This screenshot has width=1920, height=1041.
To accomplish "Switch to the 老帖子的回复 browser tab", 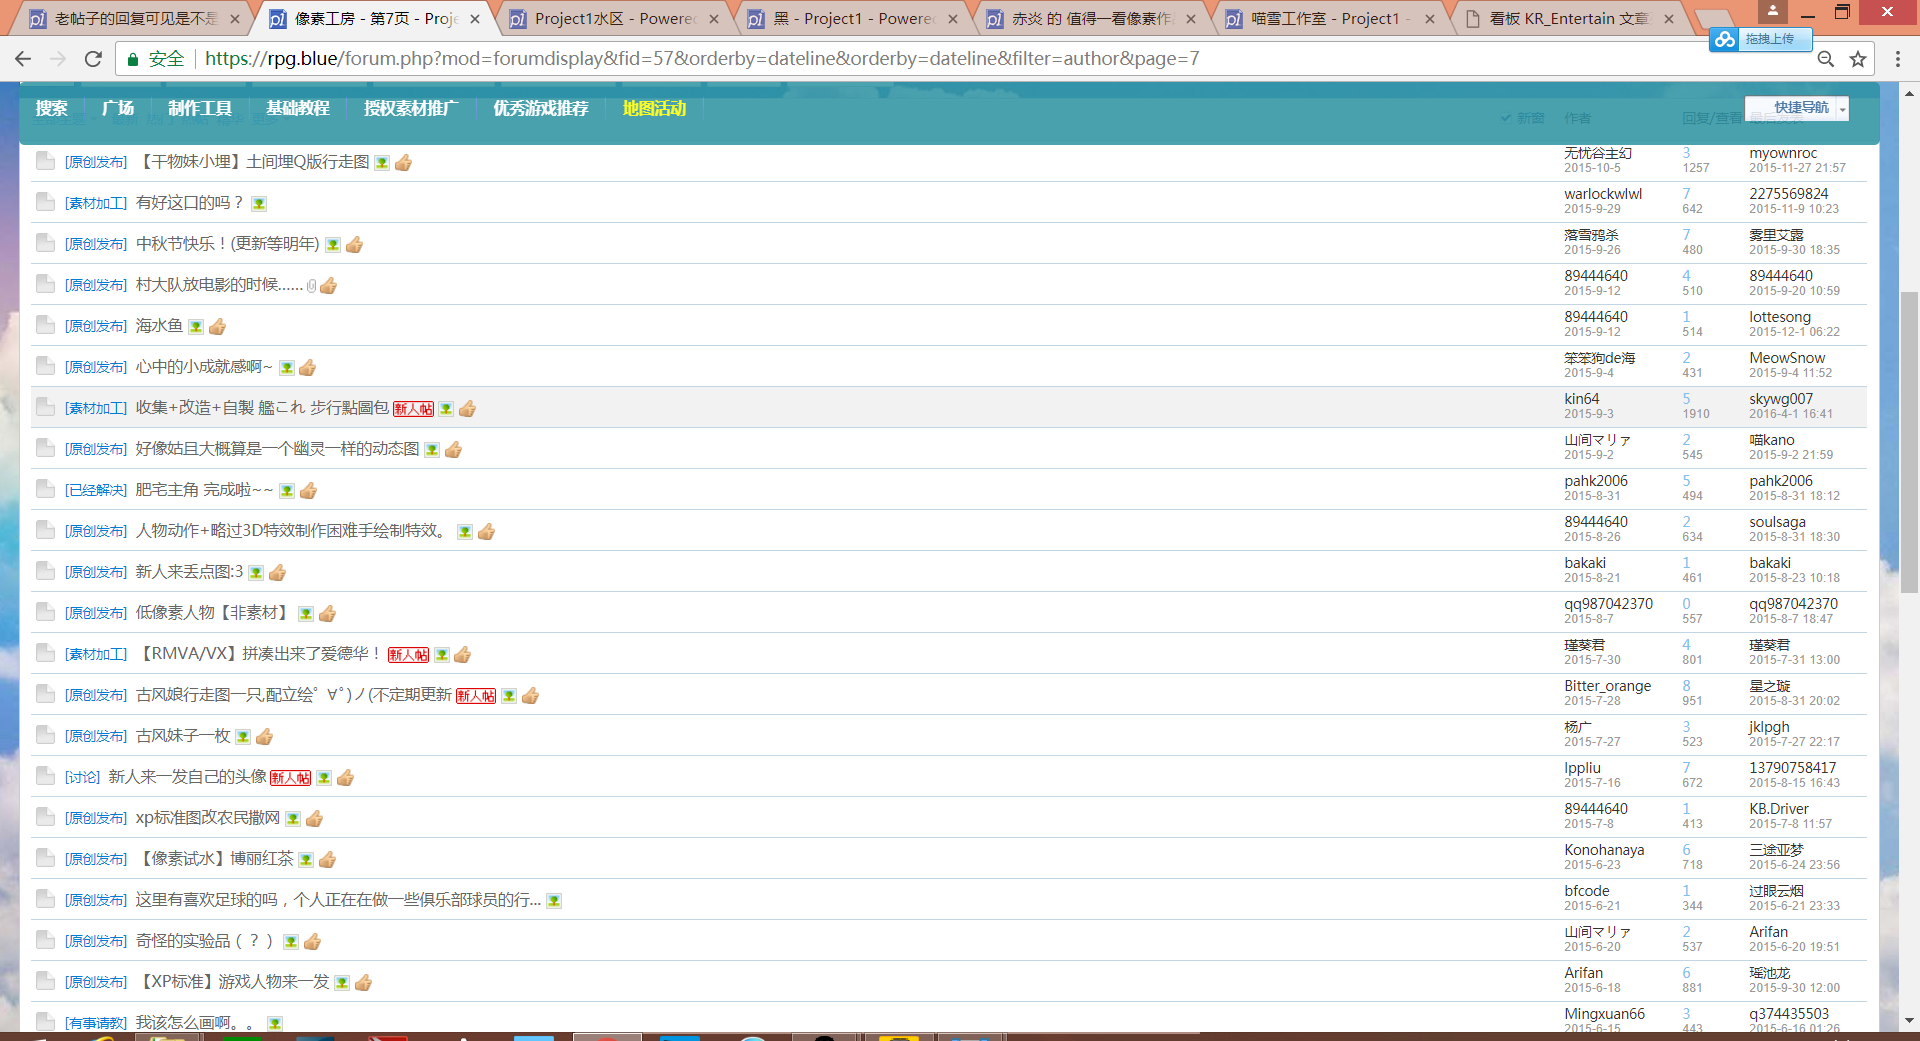I will tap(135, 19).
